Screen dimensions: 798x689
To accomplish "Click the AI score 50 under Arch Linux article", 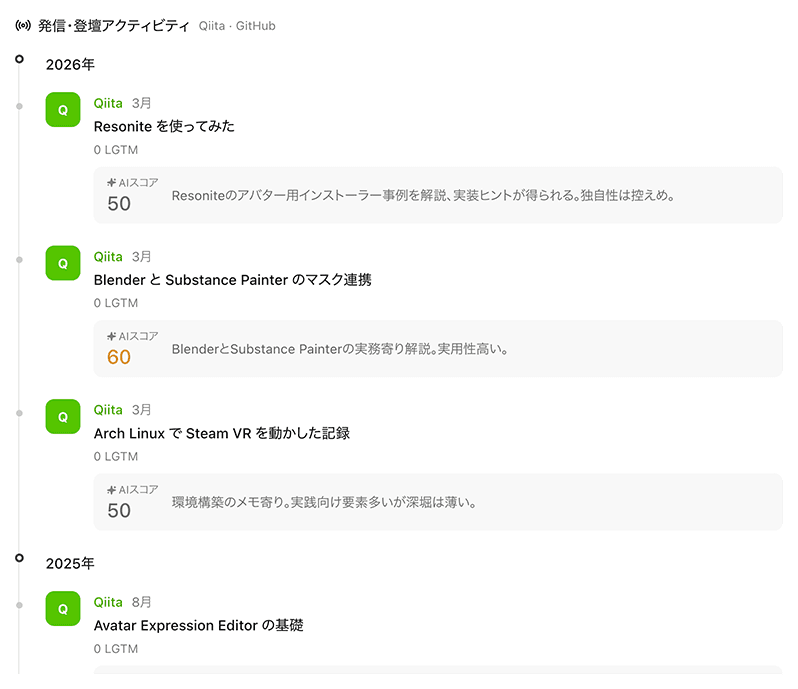I will [x=119, y=511].
